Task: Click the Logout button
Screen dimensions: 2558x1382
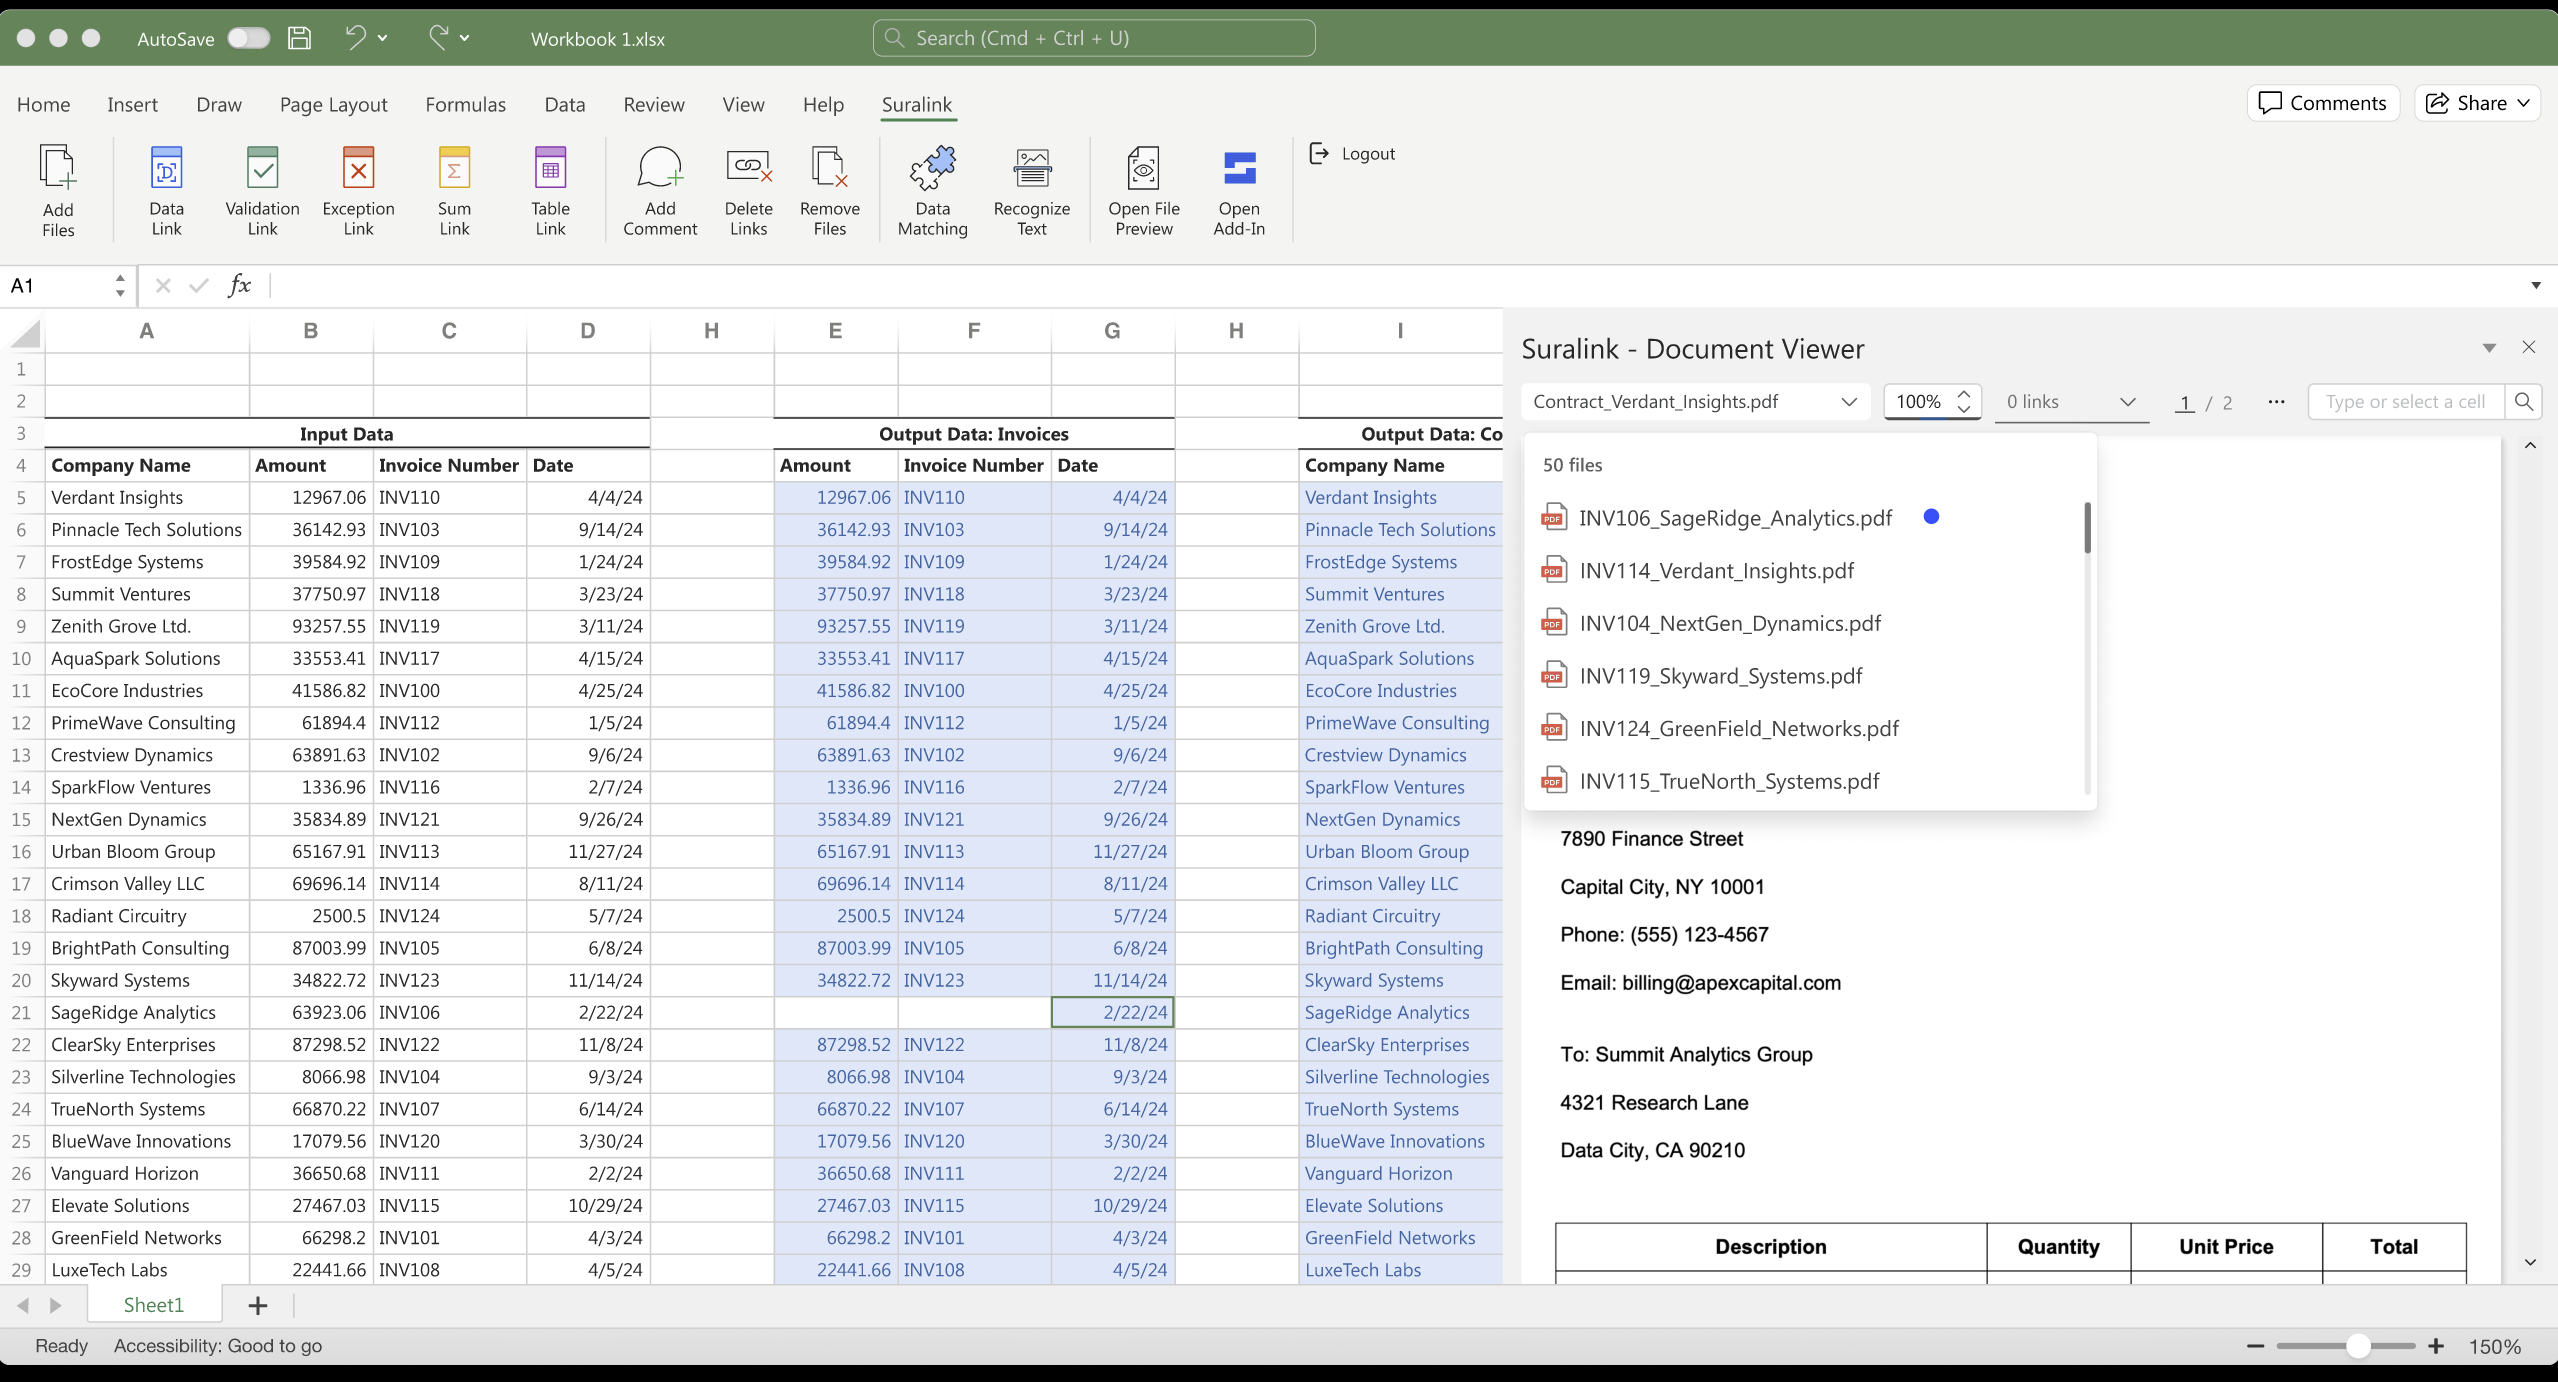Action: tap(1352, 154)
